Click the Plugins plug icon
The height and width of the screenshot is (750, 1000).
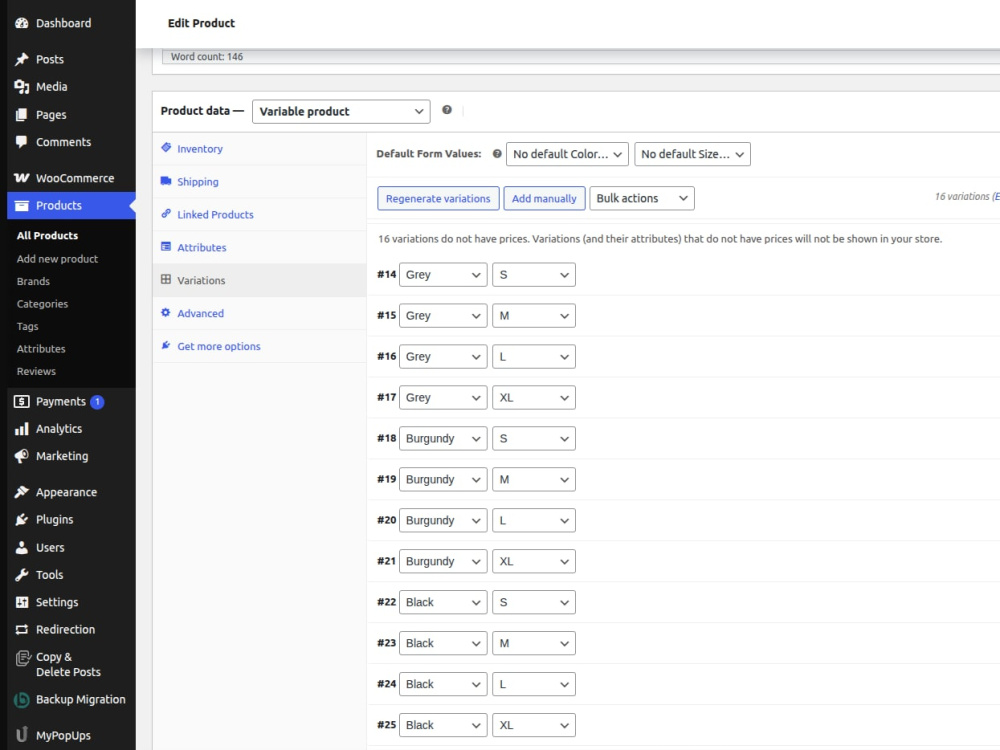click(x=22, y=519)
